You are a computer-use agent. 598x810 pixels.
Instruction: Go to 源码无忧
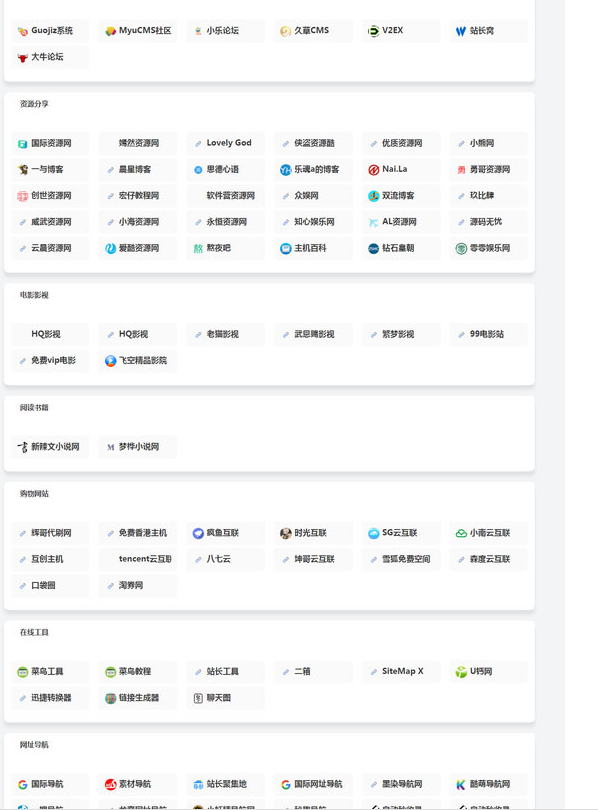click(486, 222)
